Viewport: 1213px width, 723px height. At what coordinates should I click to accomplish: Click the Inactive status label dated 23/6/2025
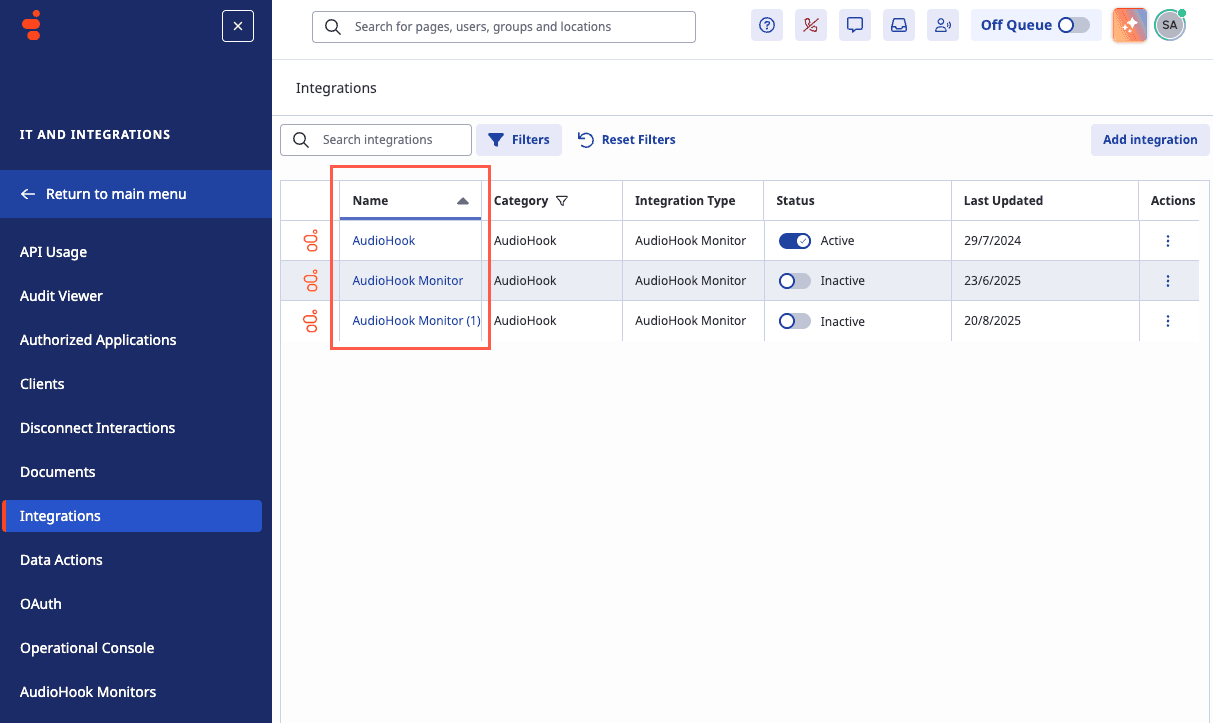(x=842, y=281)
